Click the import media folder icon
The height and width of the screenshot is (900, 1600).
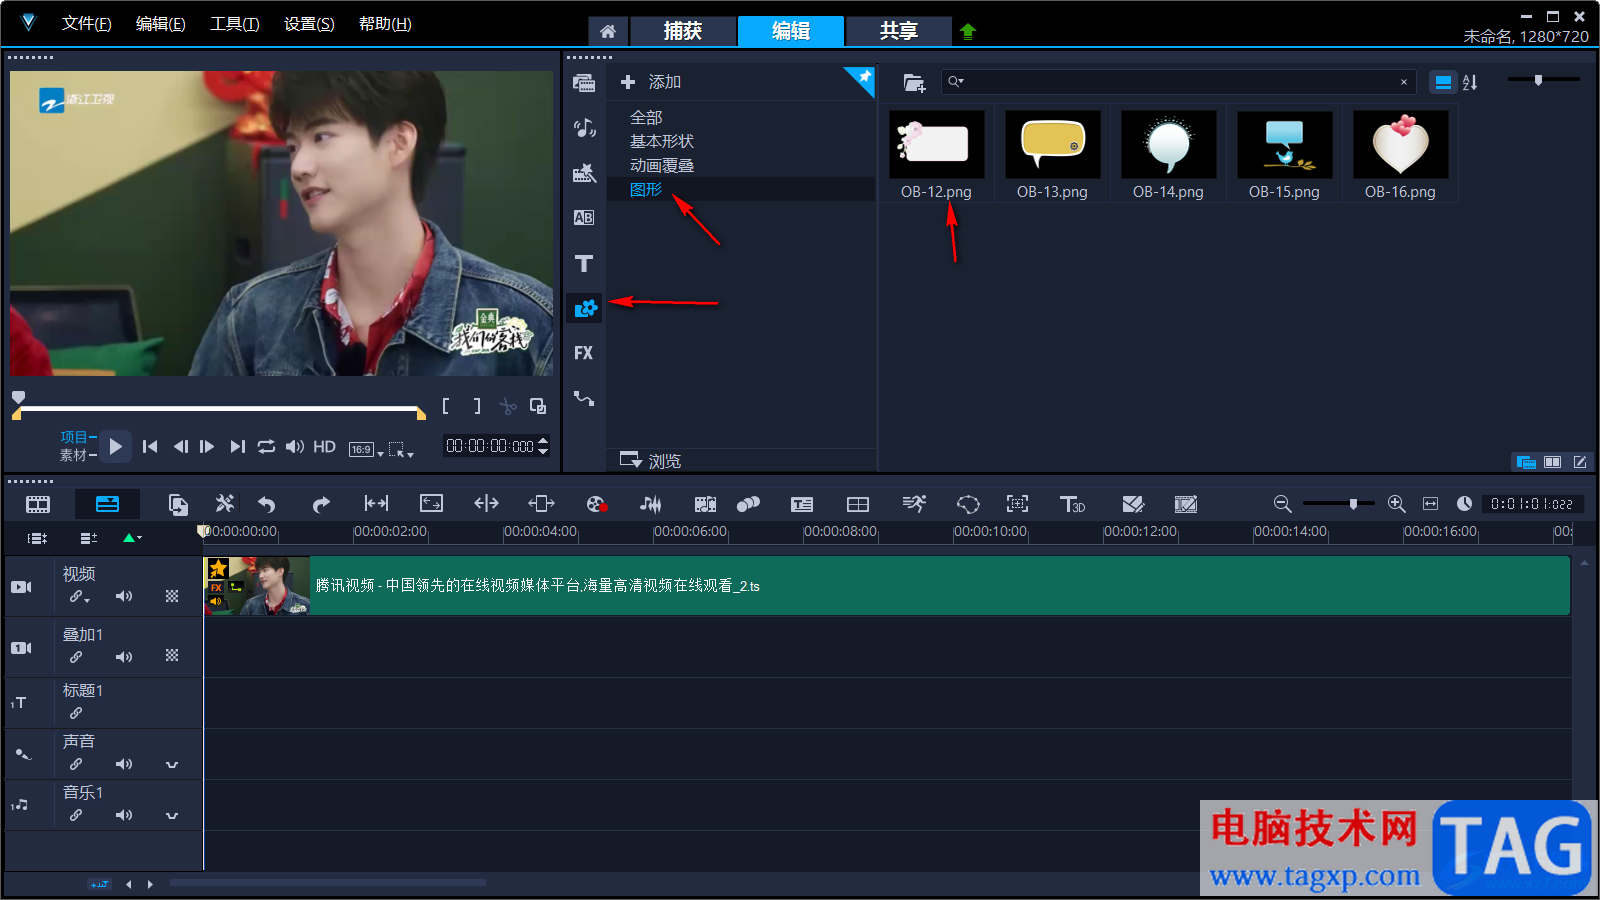pyautogui.click(x=914, y=82)
